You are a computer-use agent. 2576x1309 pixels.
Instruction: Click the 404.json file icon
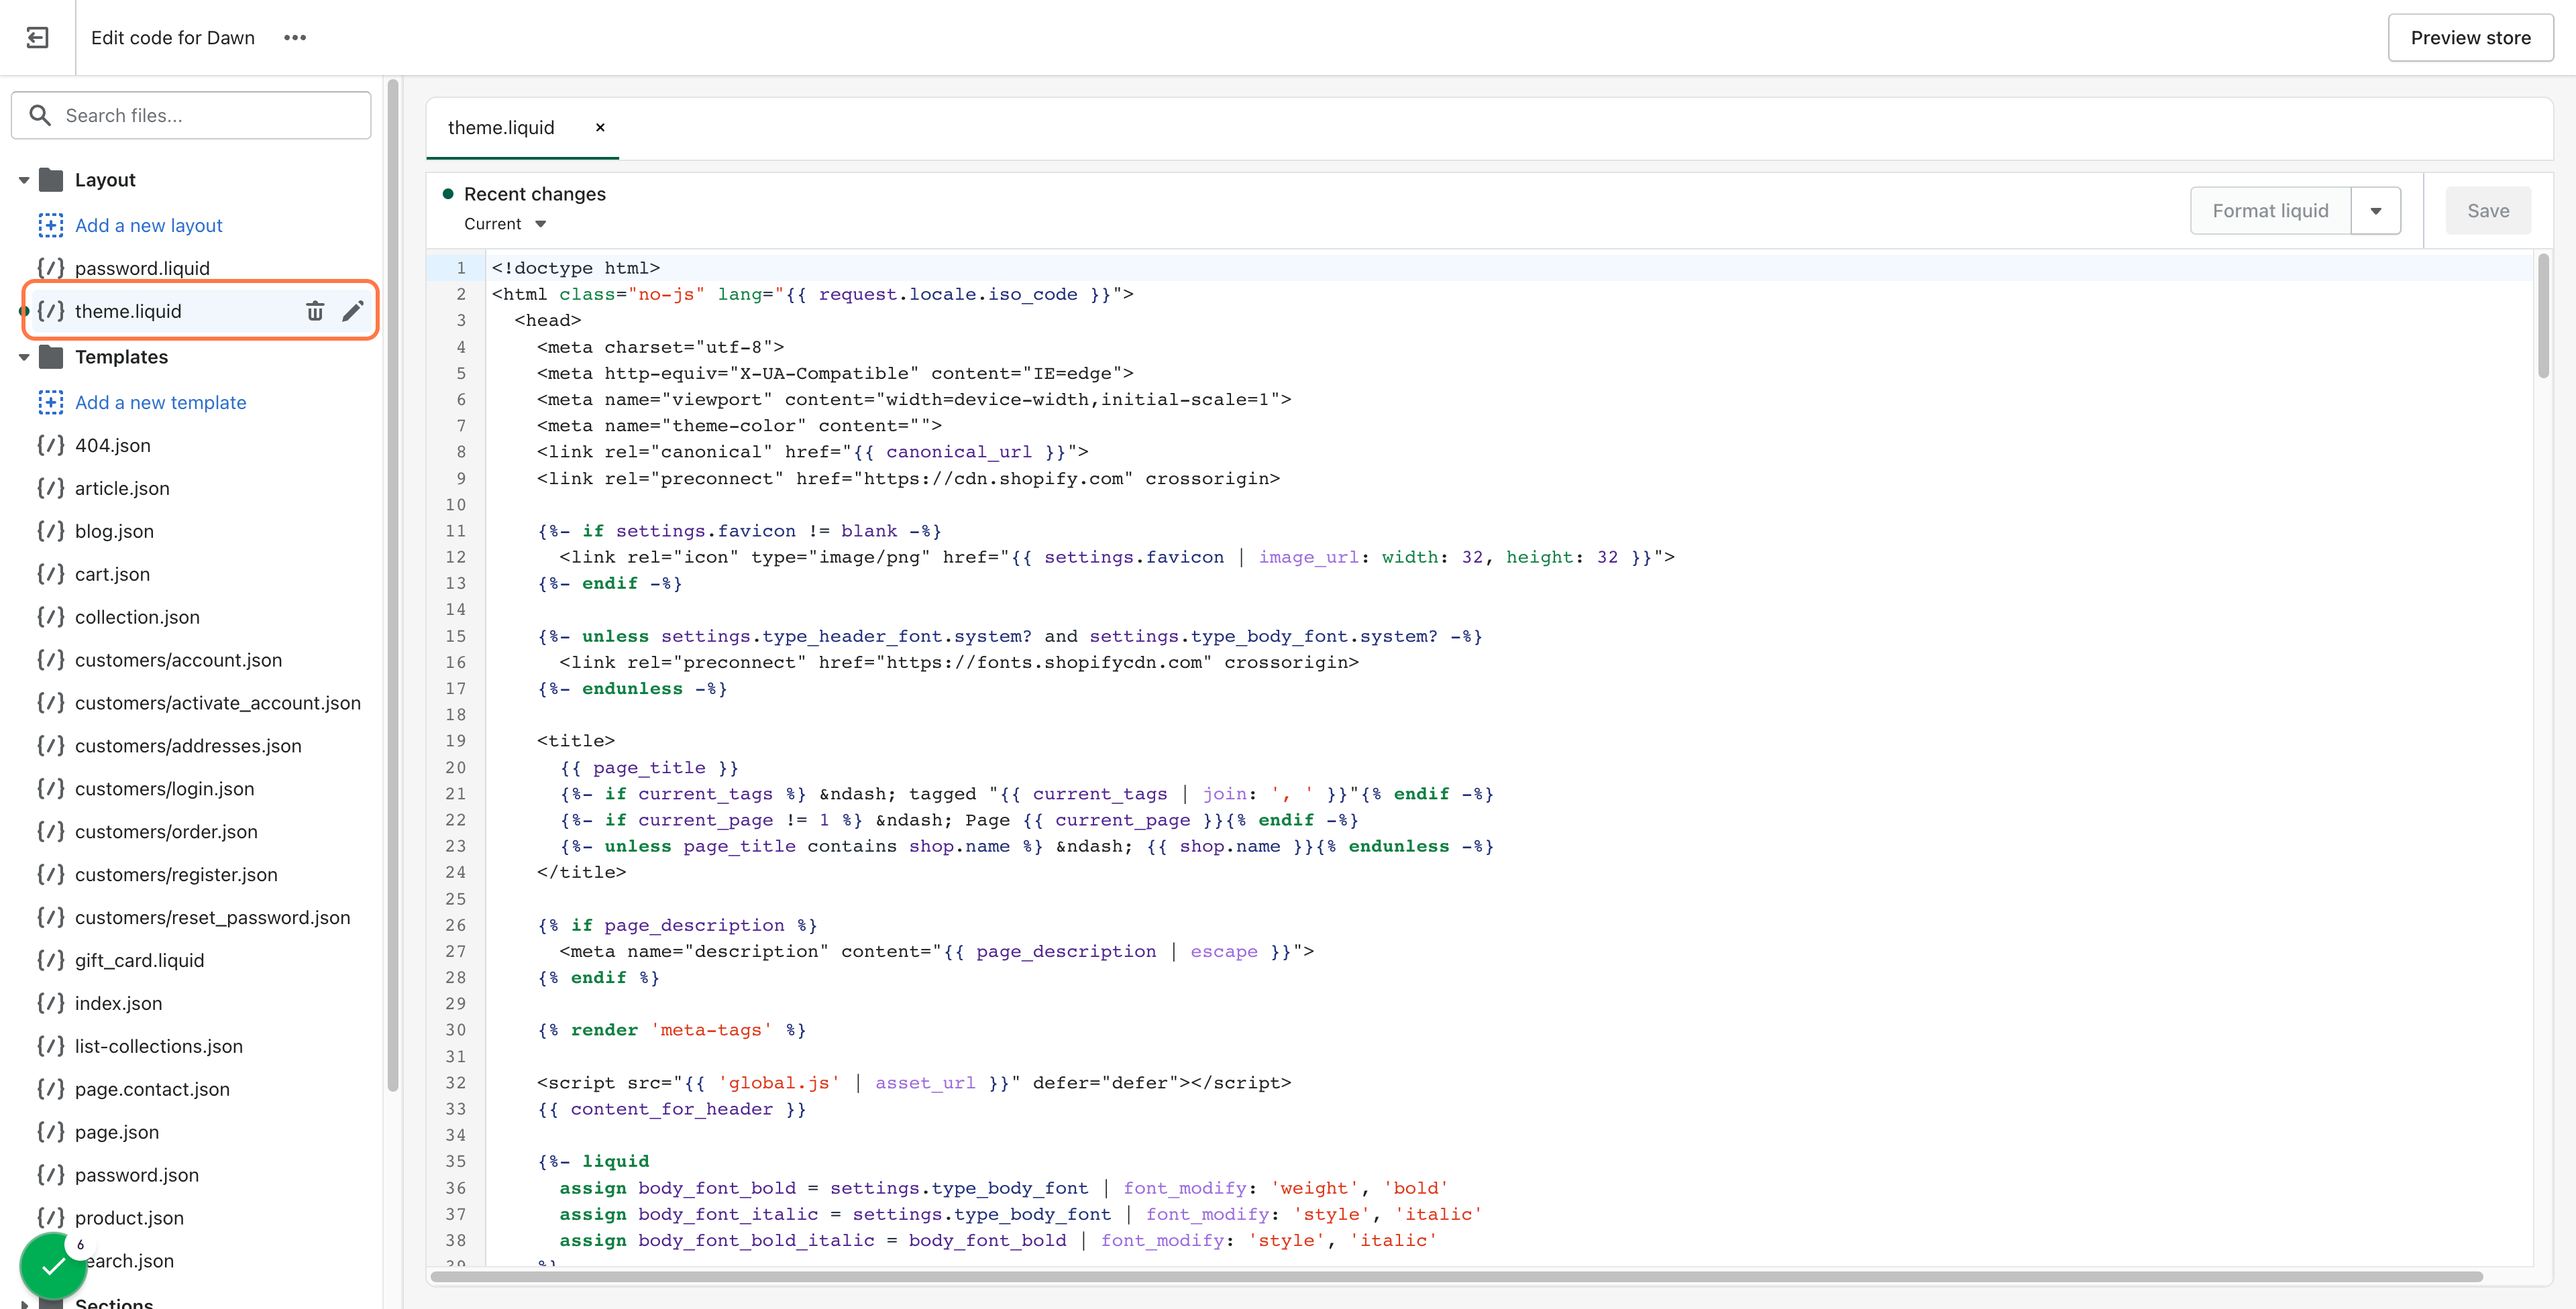point(51,445)
